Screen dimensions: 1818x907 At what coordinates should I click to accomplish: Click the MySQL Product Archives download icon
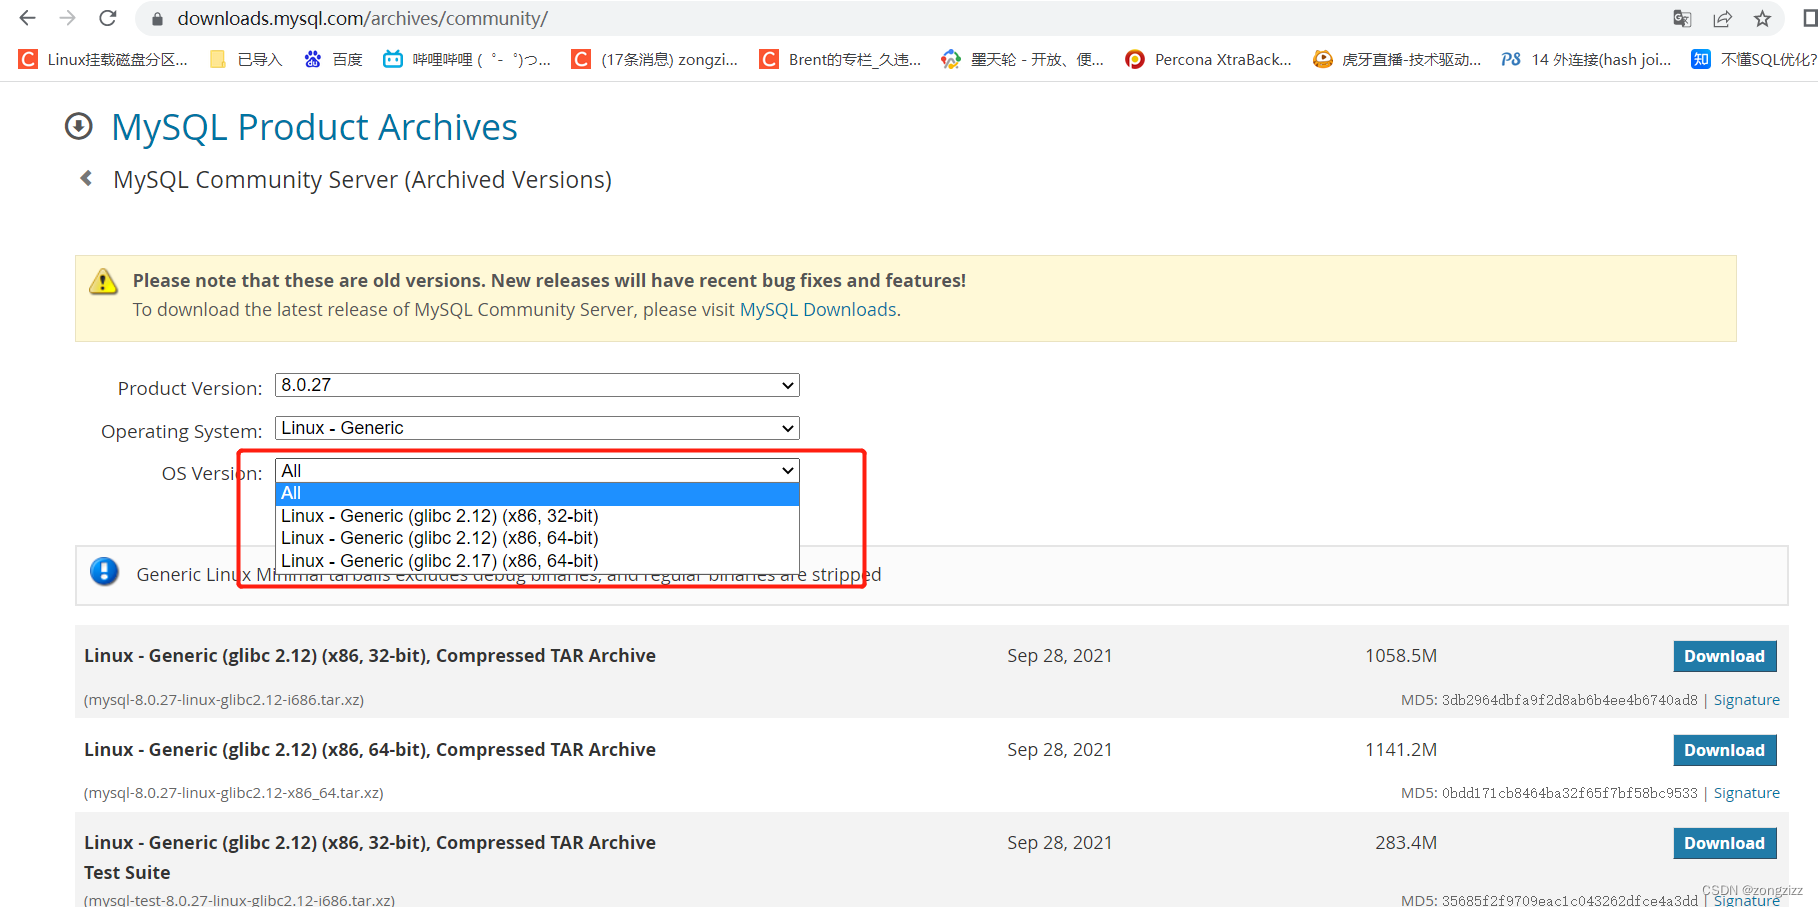click(79, 126)
